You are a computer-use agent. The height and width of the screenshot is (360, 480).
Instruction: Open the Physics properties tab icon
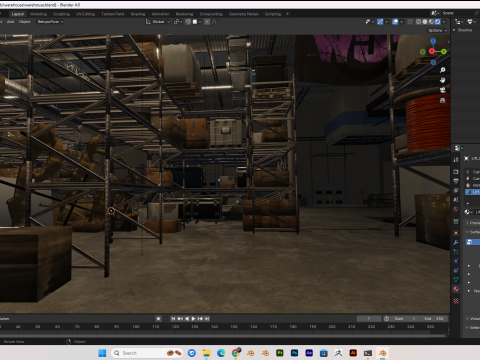coord(456,261)
